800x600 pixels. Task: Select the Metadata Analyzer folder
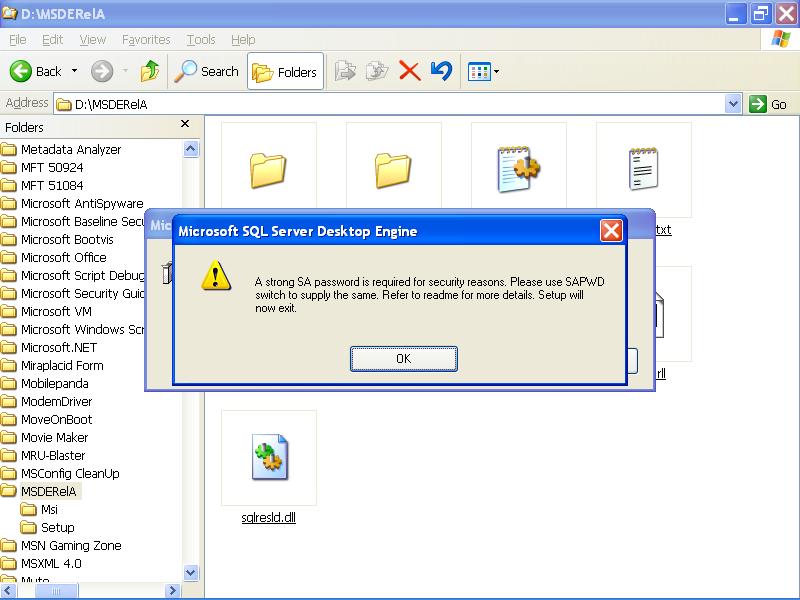click(x=71, y=149)
